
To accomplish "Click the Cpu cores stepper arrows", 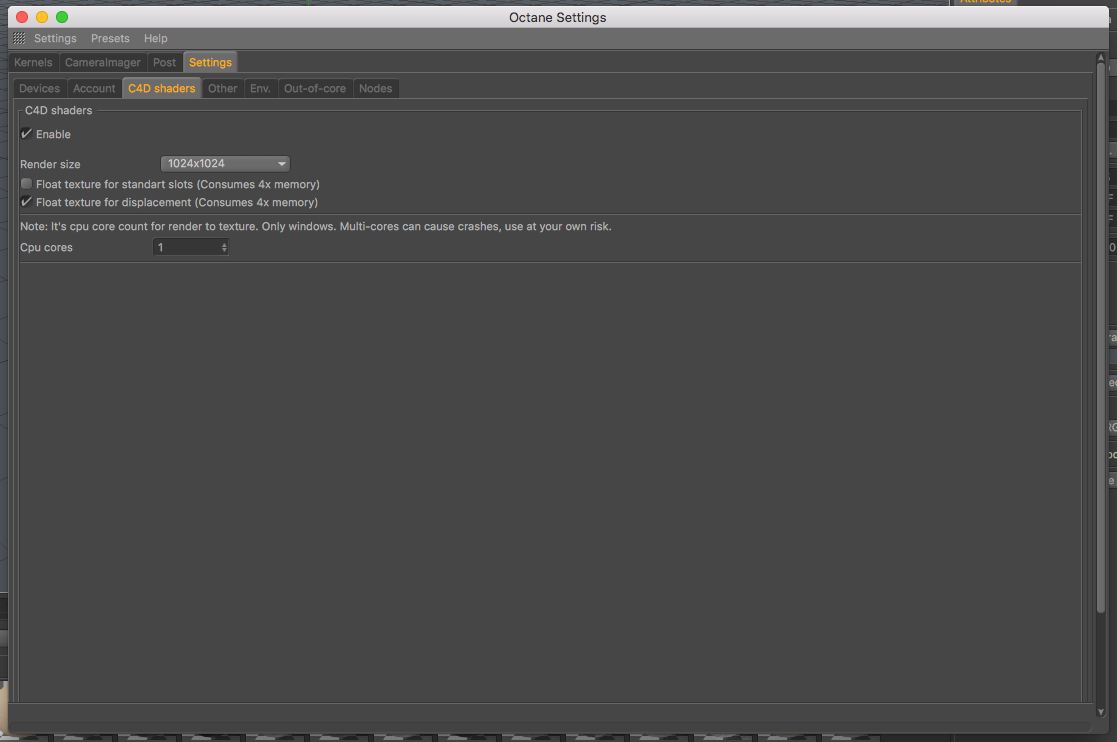I will (x=224, y=247).
